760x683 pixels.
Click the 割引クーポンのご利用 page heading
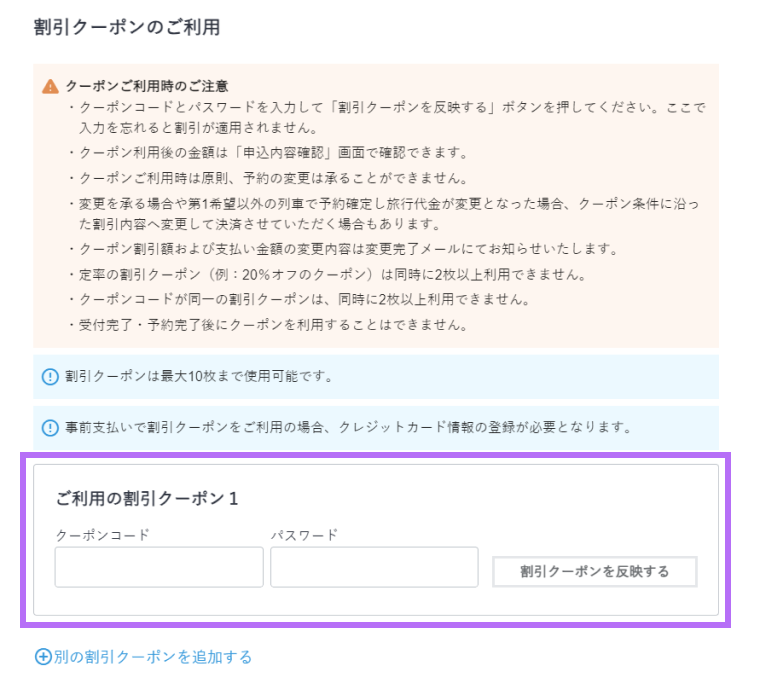pos(126,27)
